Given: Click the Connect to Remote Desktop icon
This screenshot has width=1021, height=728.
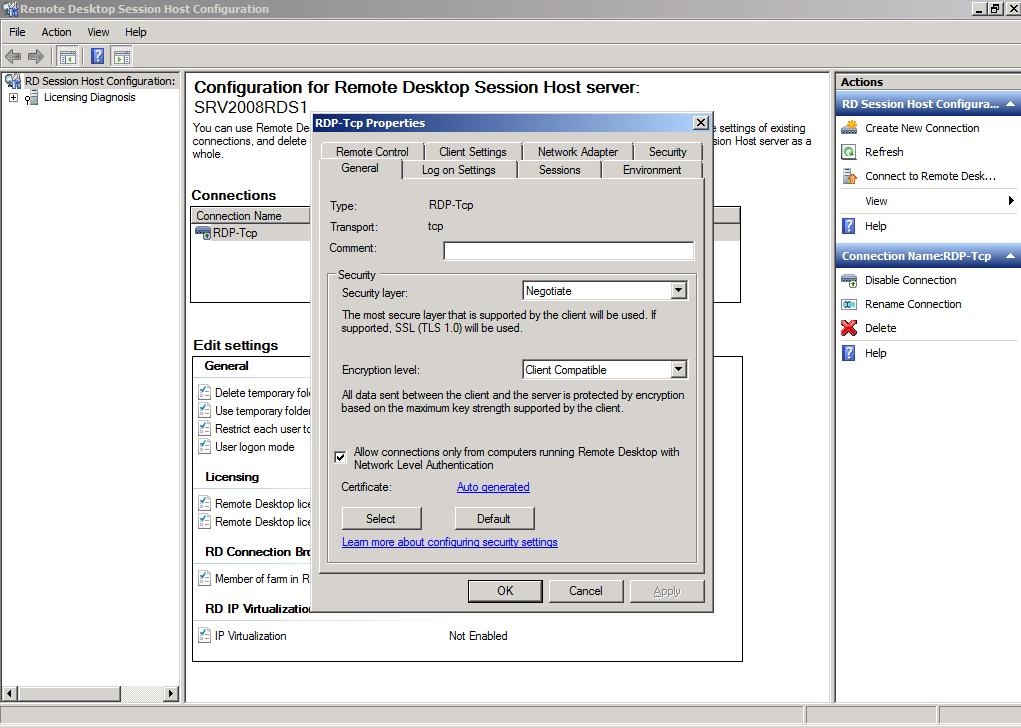Looking at the screenshot, I should (x=849, y=176).
